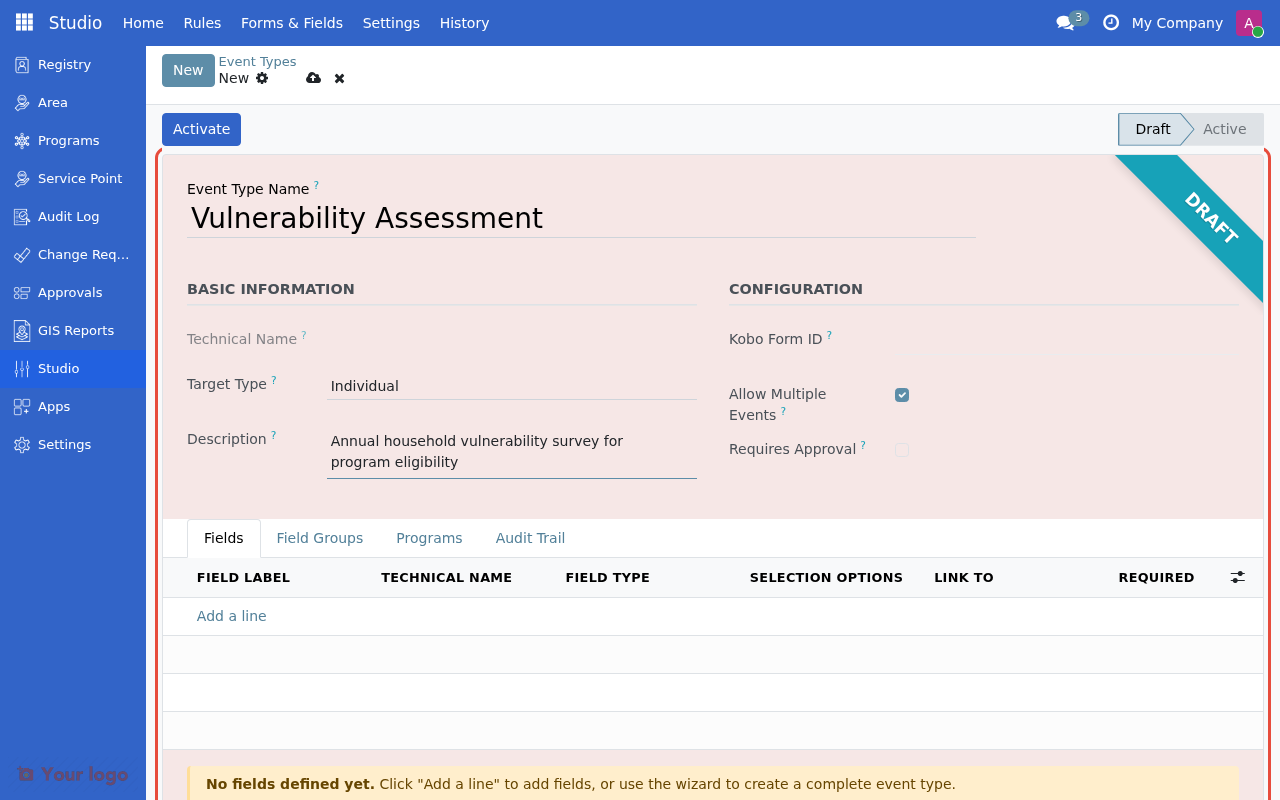Viewport: 1280px width, 800px height.
Task: View the Audit Log from the sidebar
Action: (67, 216)
